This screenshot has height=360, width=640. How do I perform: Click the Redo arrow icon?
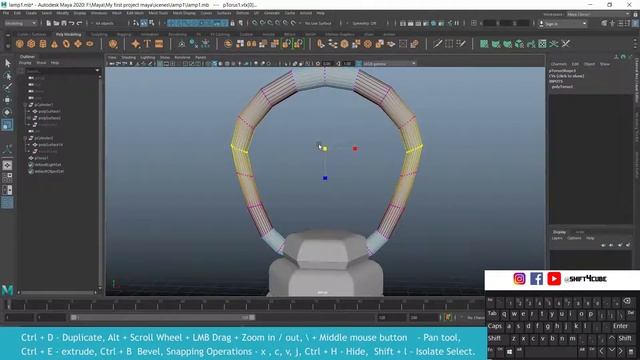coord(79,23)
